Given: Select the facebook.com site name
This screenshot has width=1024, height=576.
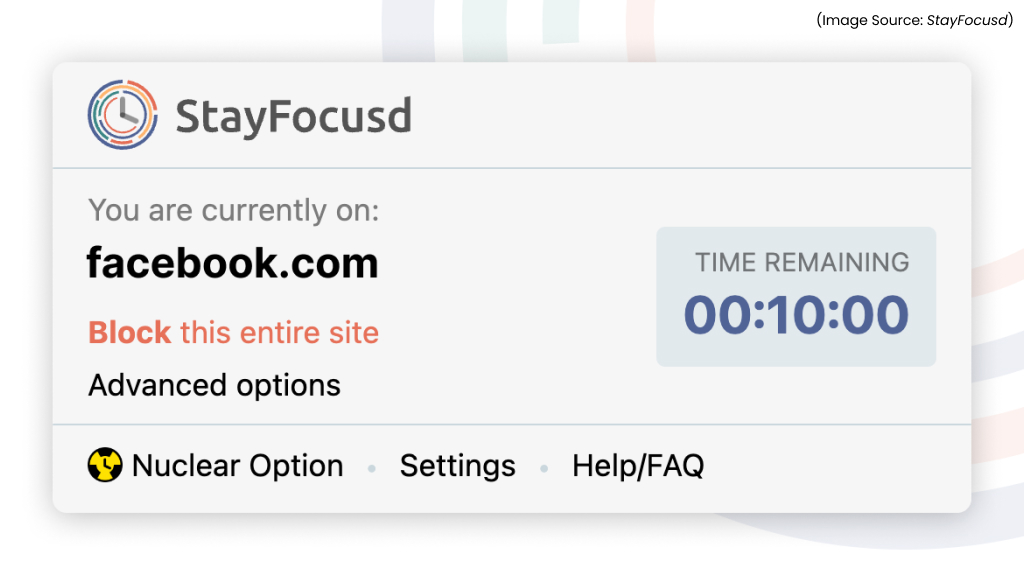Looking at the screenshot, I should tap(233, 262).
